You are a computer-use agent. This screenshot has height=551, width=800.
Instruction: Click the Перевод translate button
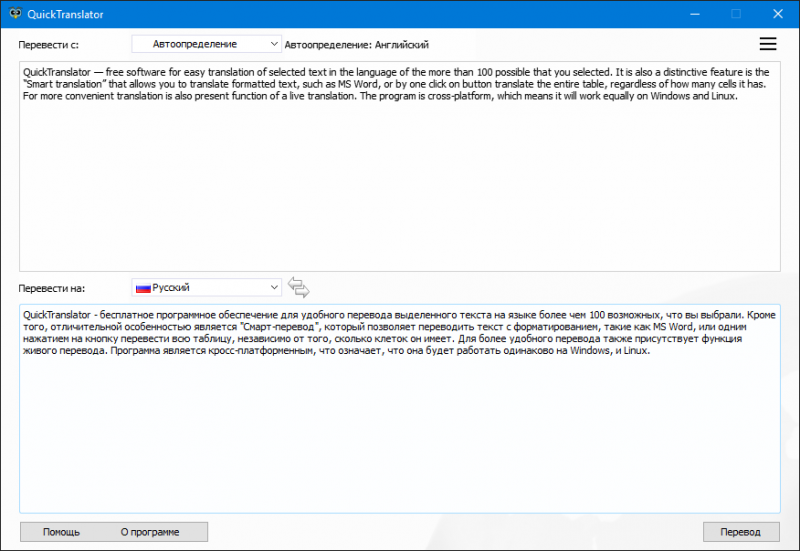click(x=741, y=532)
